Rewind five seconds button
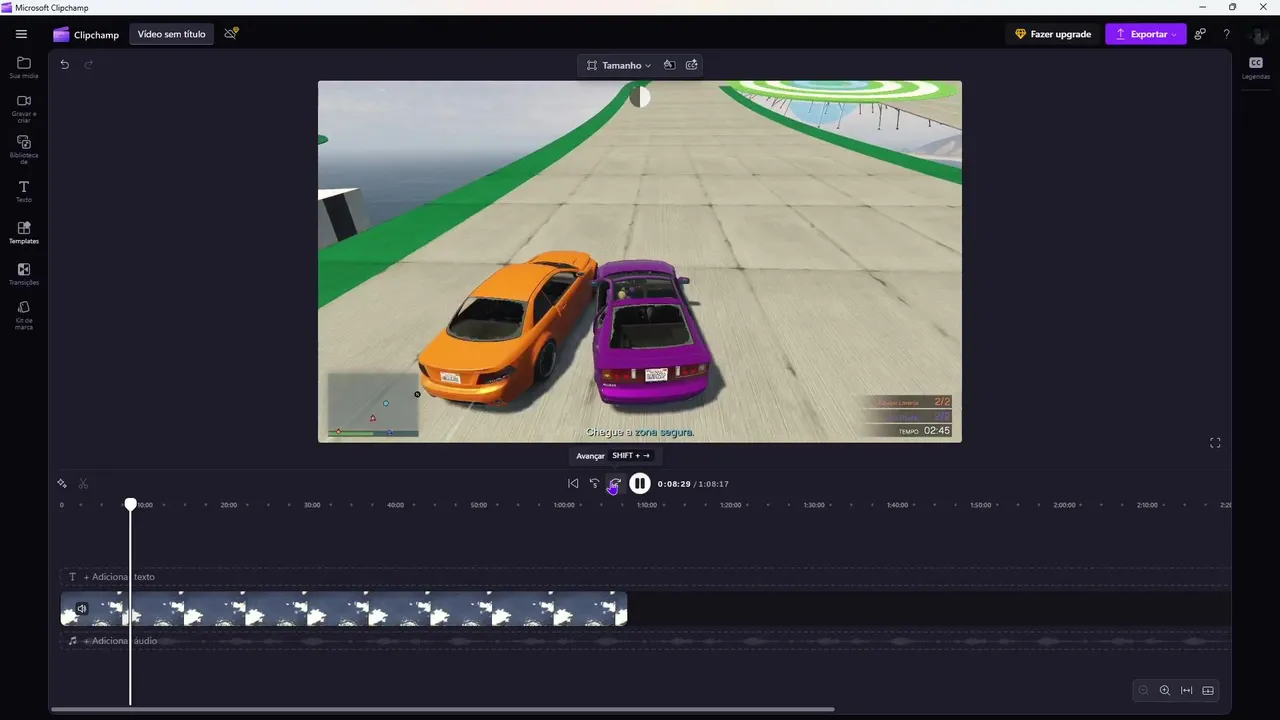 coord(594,484)
